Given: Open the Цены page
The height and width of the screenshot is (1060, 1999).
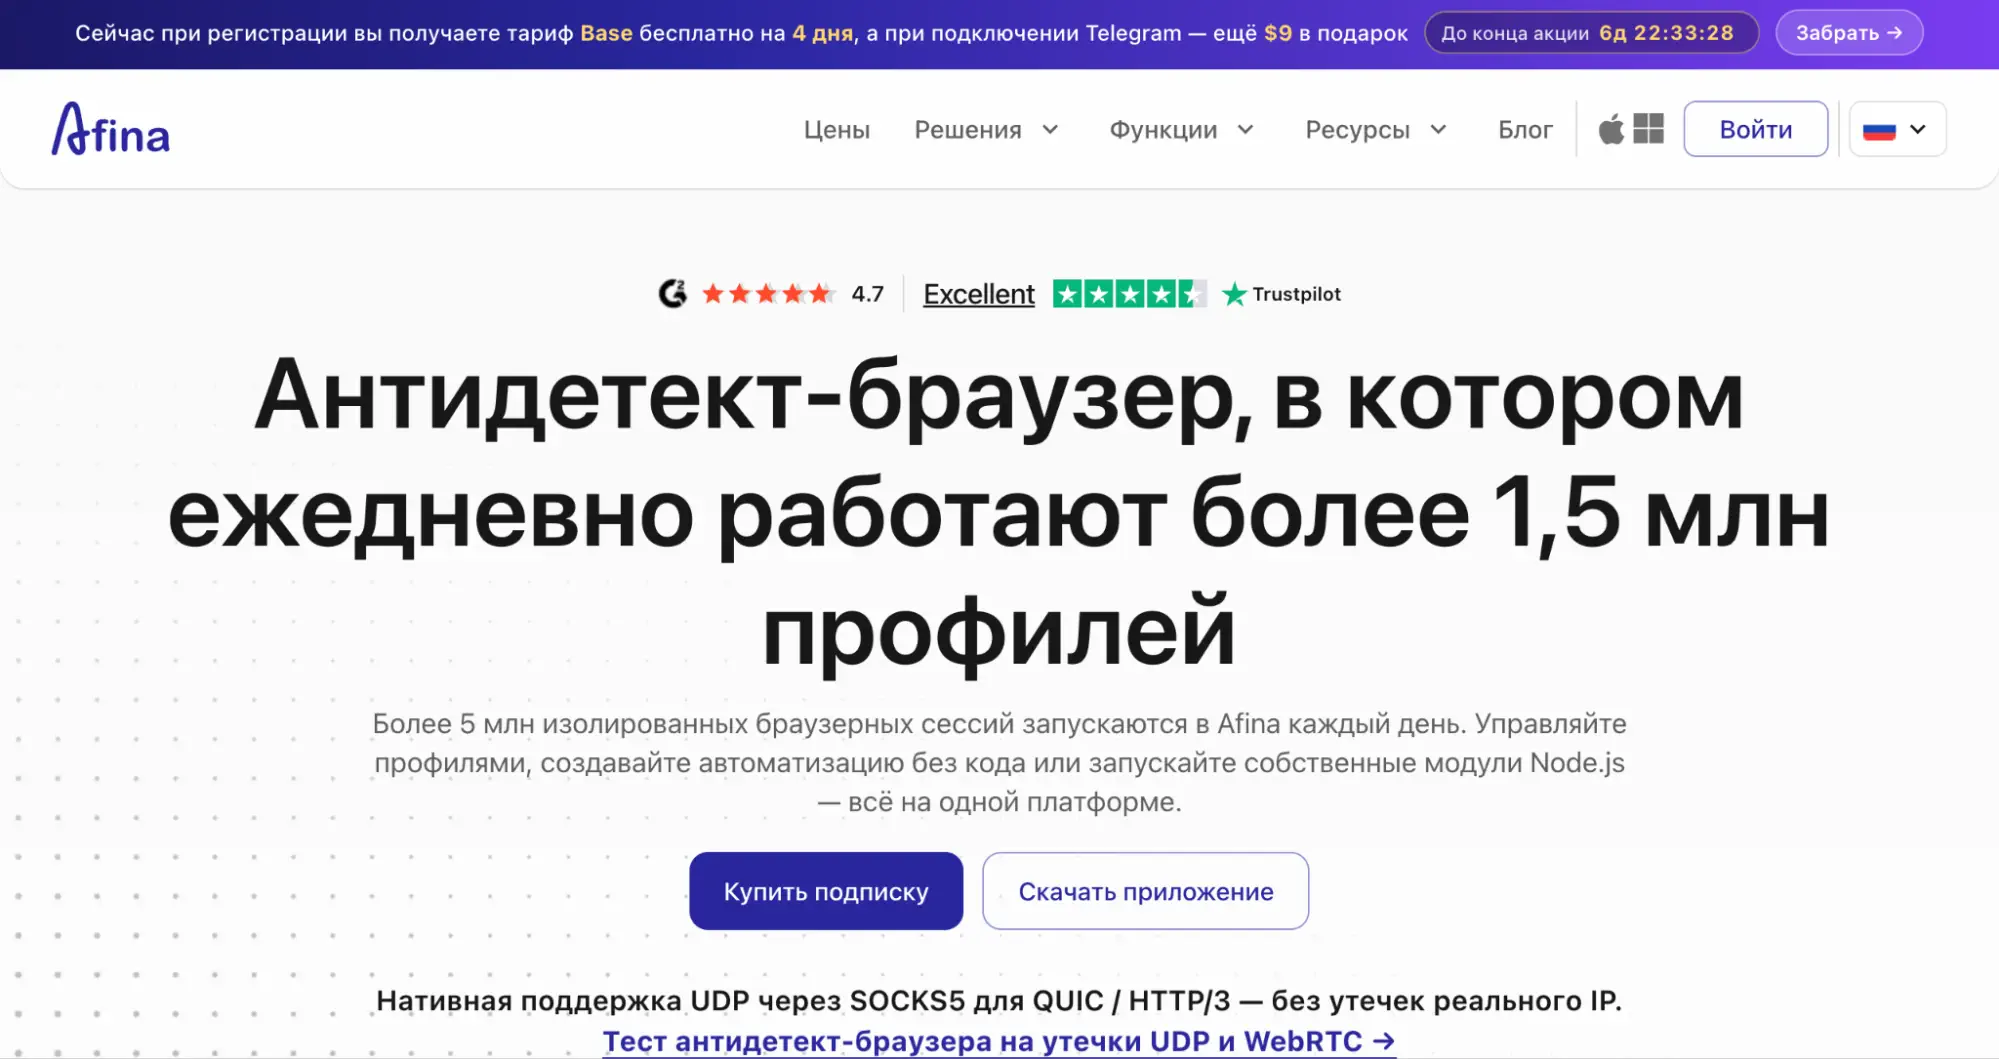Looking at the screenshot, I should [x=837, y=130].
